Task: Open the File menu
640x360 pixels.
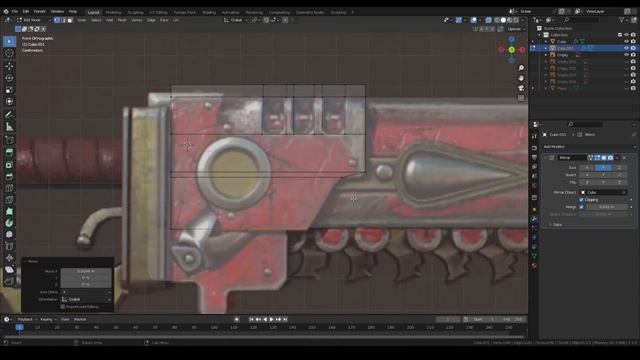Action: coord(15,11)
